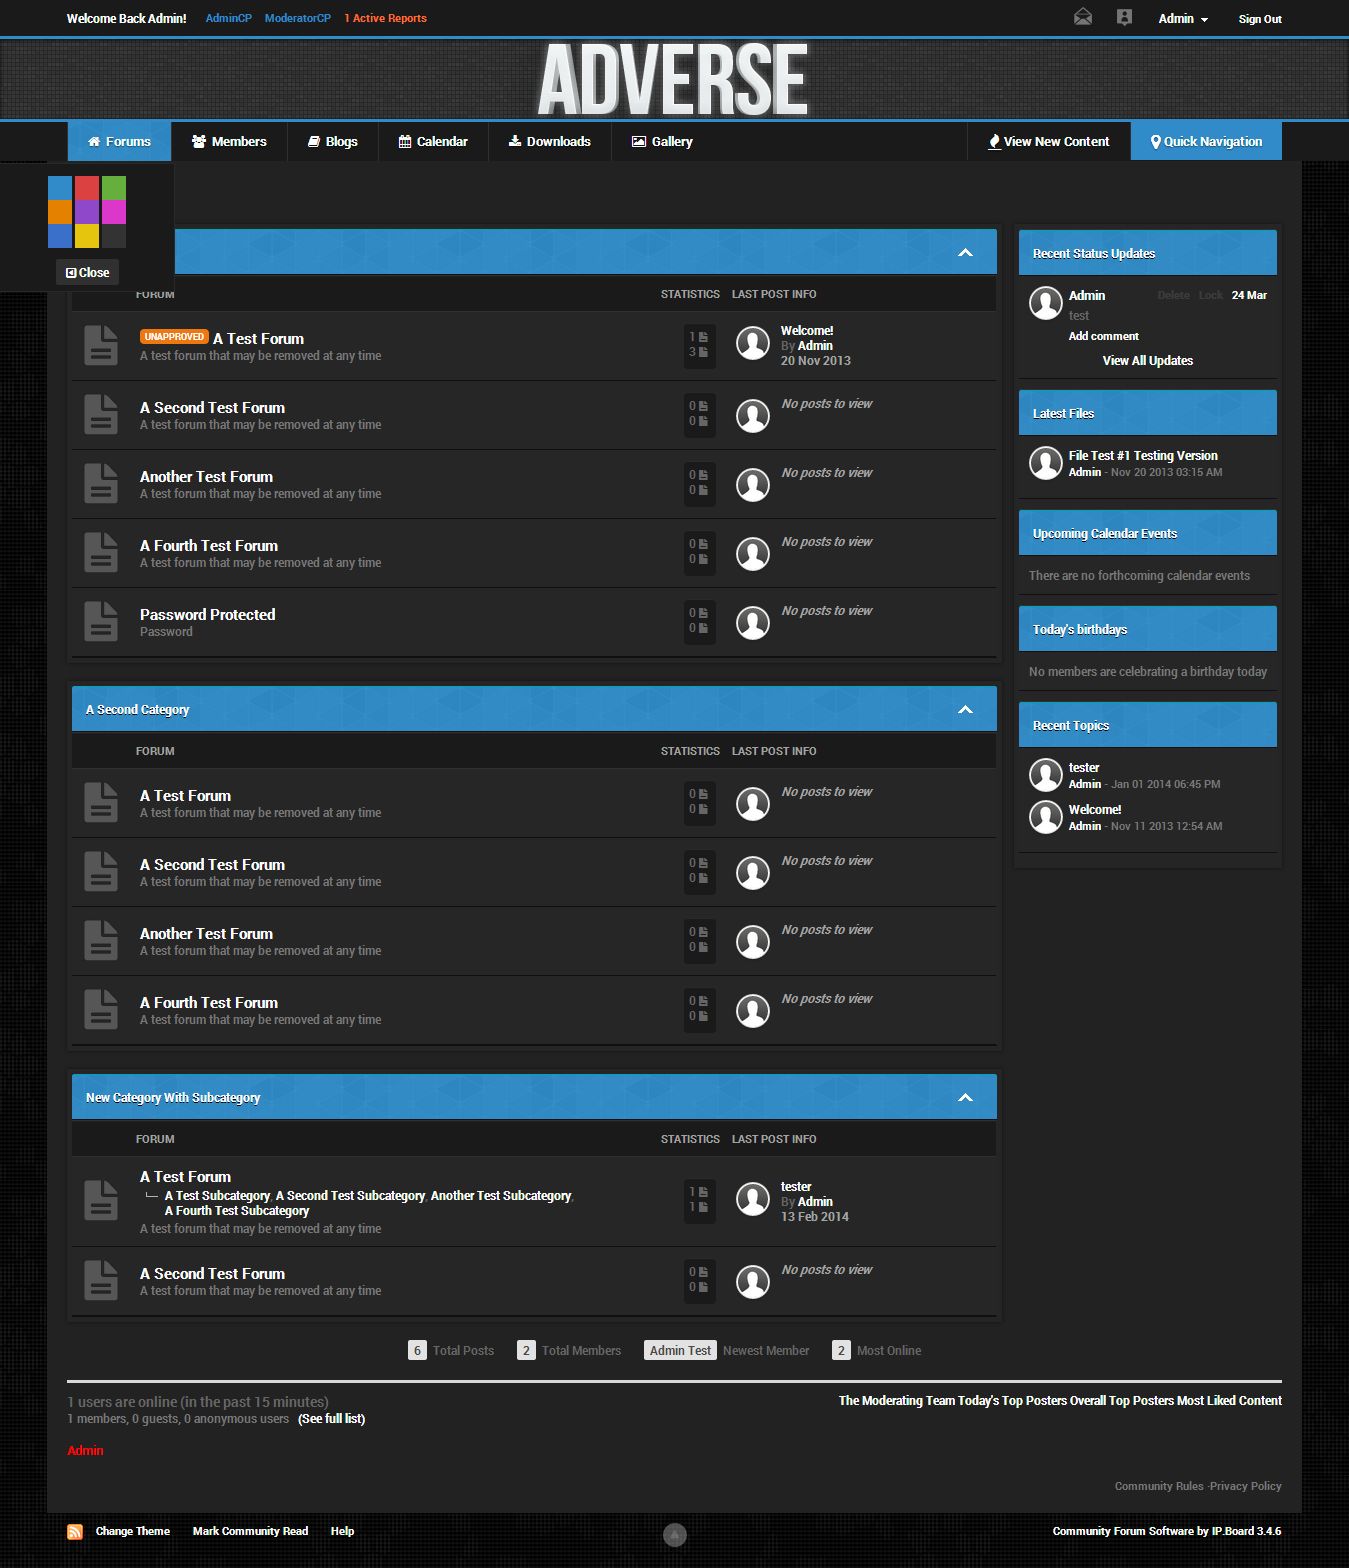Open File Test #1 Testing Version
Screen dimensions: 1349x1568
(x=1143, y=455)
